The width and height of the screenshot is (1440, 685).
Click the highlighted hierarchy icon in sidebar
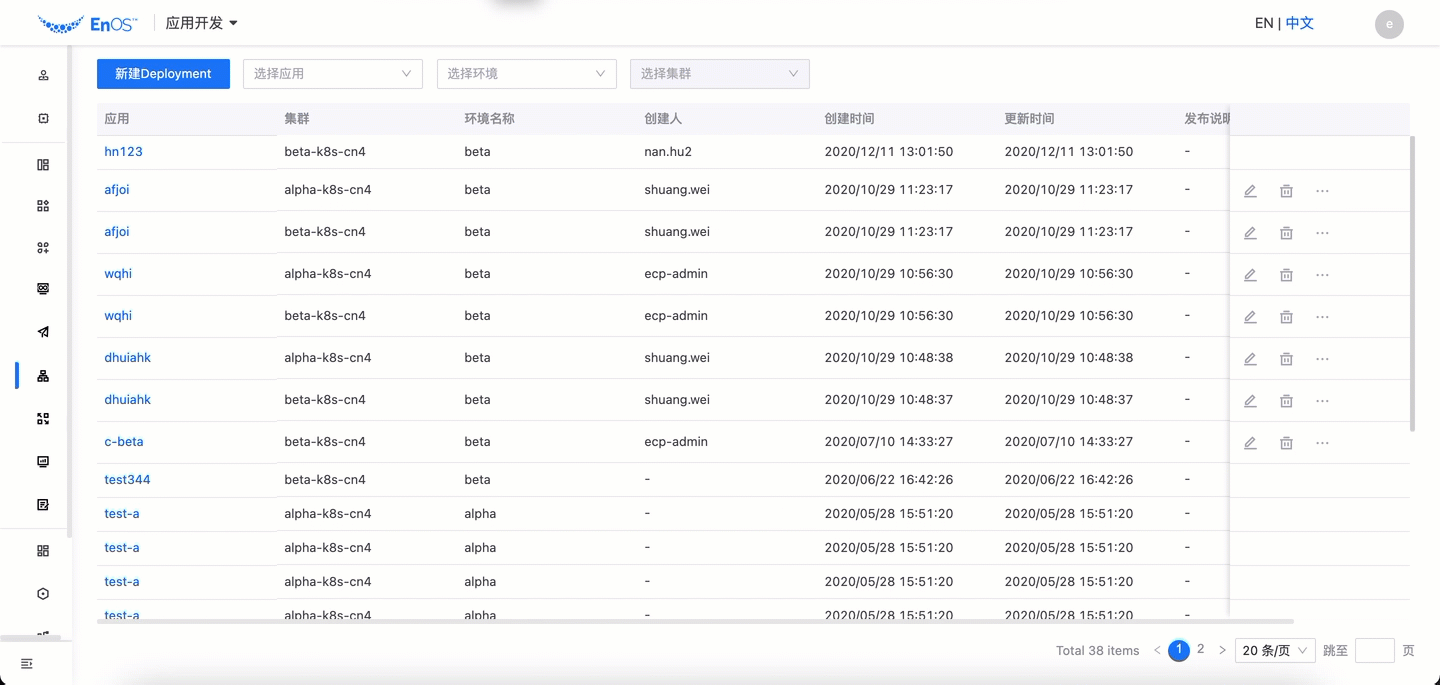[x=43, y=376]
